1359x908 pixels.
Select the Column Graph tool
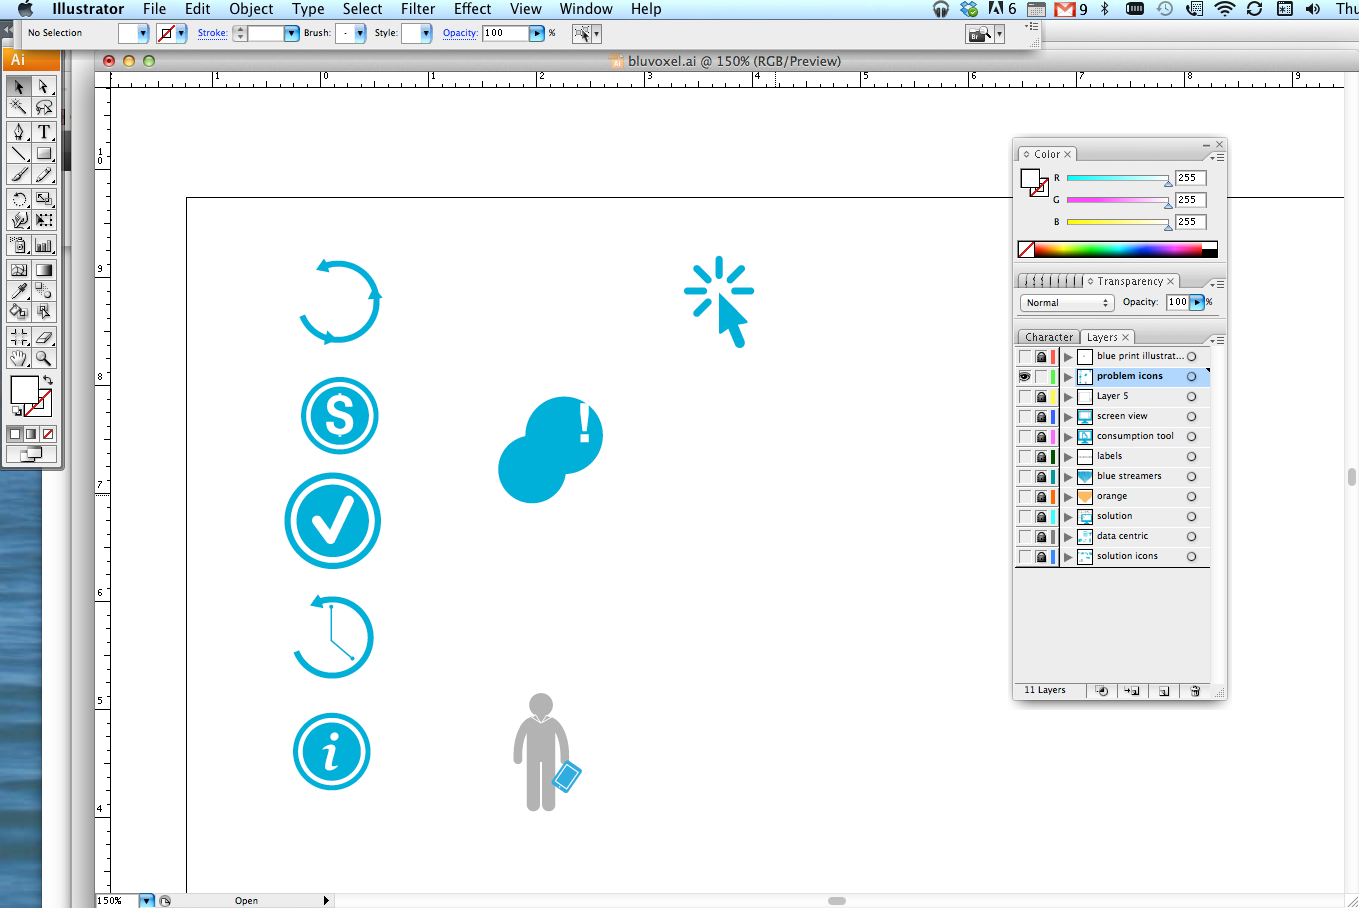(44, 245)
